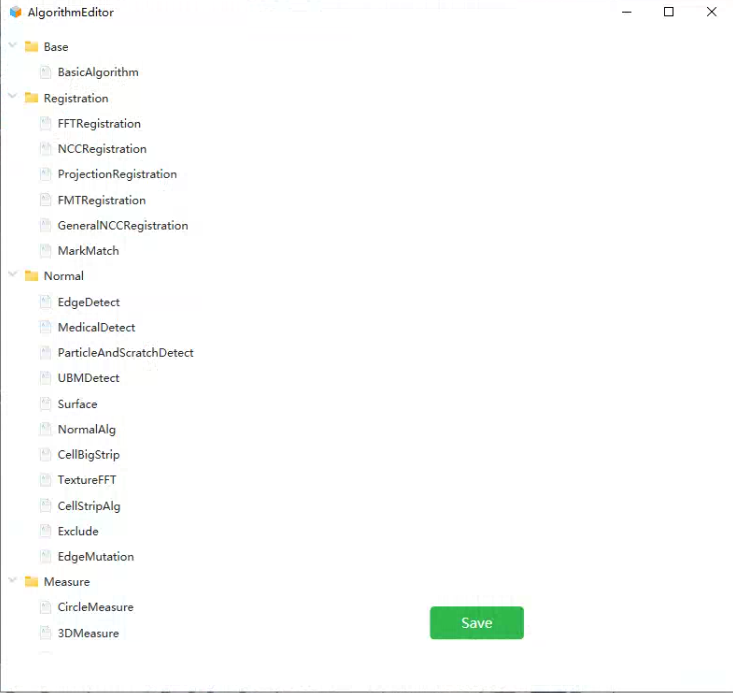Select the Exclude algorithm
Screen dimensions: 733x693
[x=78, y=531]
